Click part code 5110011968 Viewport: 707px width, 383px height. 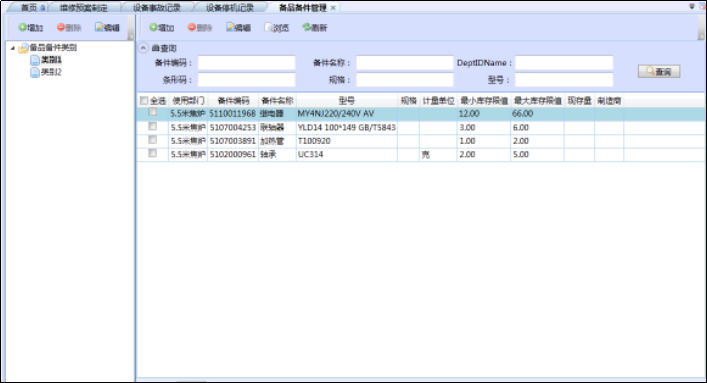[x=233, y=114]
